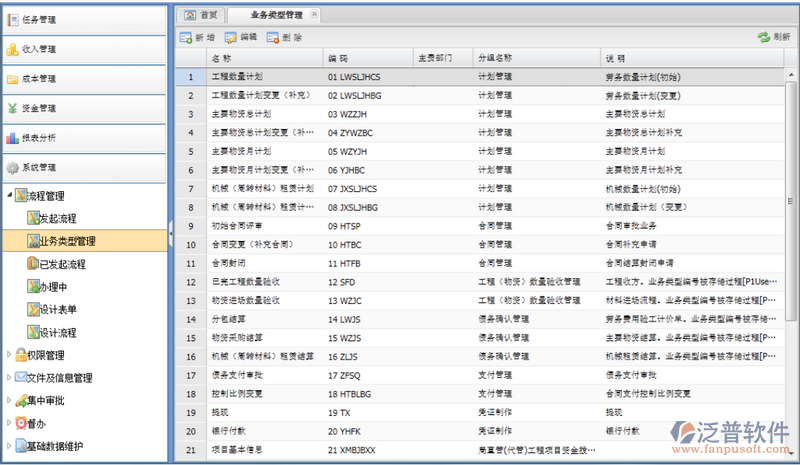The width and height of the screenshot is (800, 465).
Task: Collapse the 流程管理 tree node
Action: pyautogui.click(x=9, y=196)
